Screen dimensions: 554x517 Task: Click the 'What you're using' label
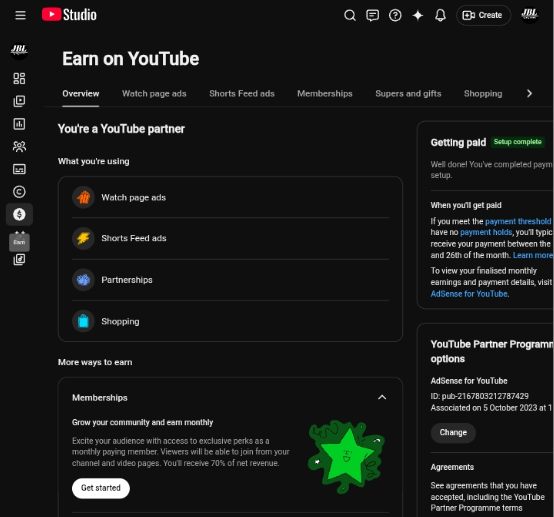[94, 161]
